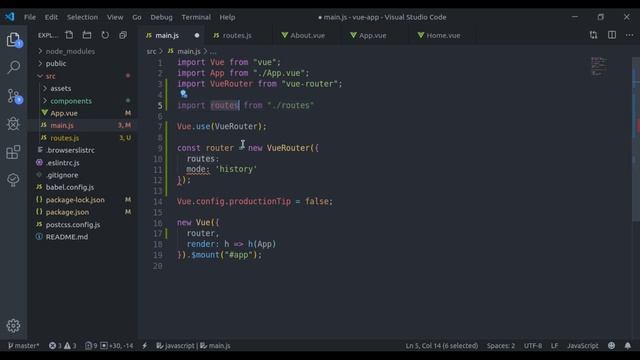Screen dimensions: 640x360
Task: Refresh the Explorer file tree
Action: [105, 35]
